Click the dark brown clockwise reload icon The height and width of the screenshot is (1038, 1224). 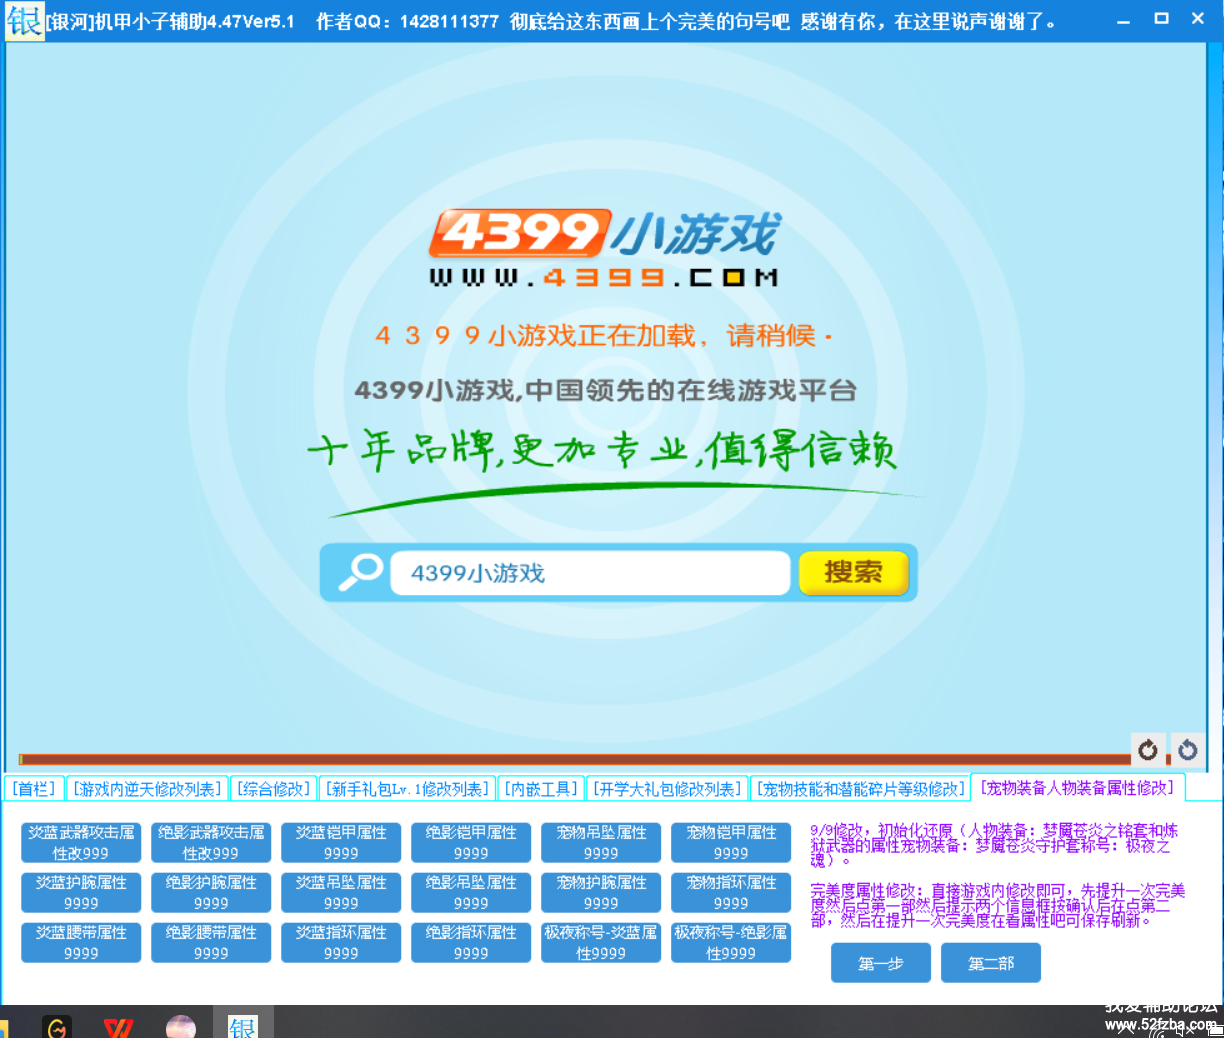[1148, 749]
